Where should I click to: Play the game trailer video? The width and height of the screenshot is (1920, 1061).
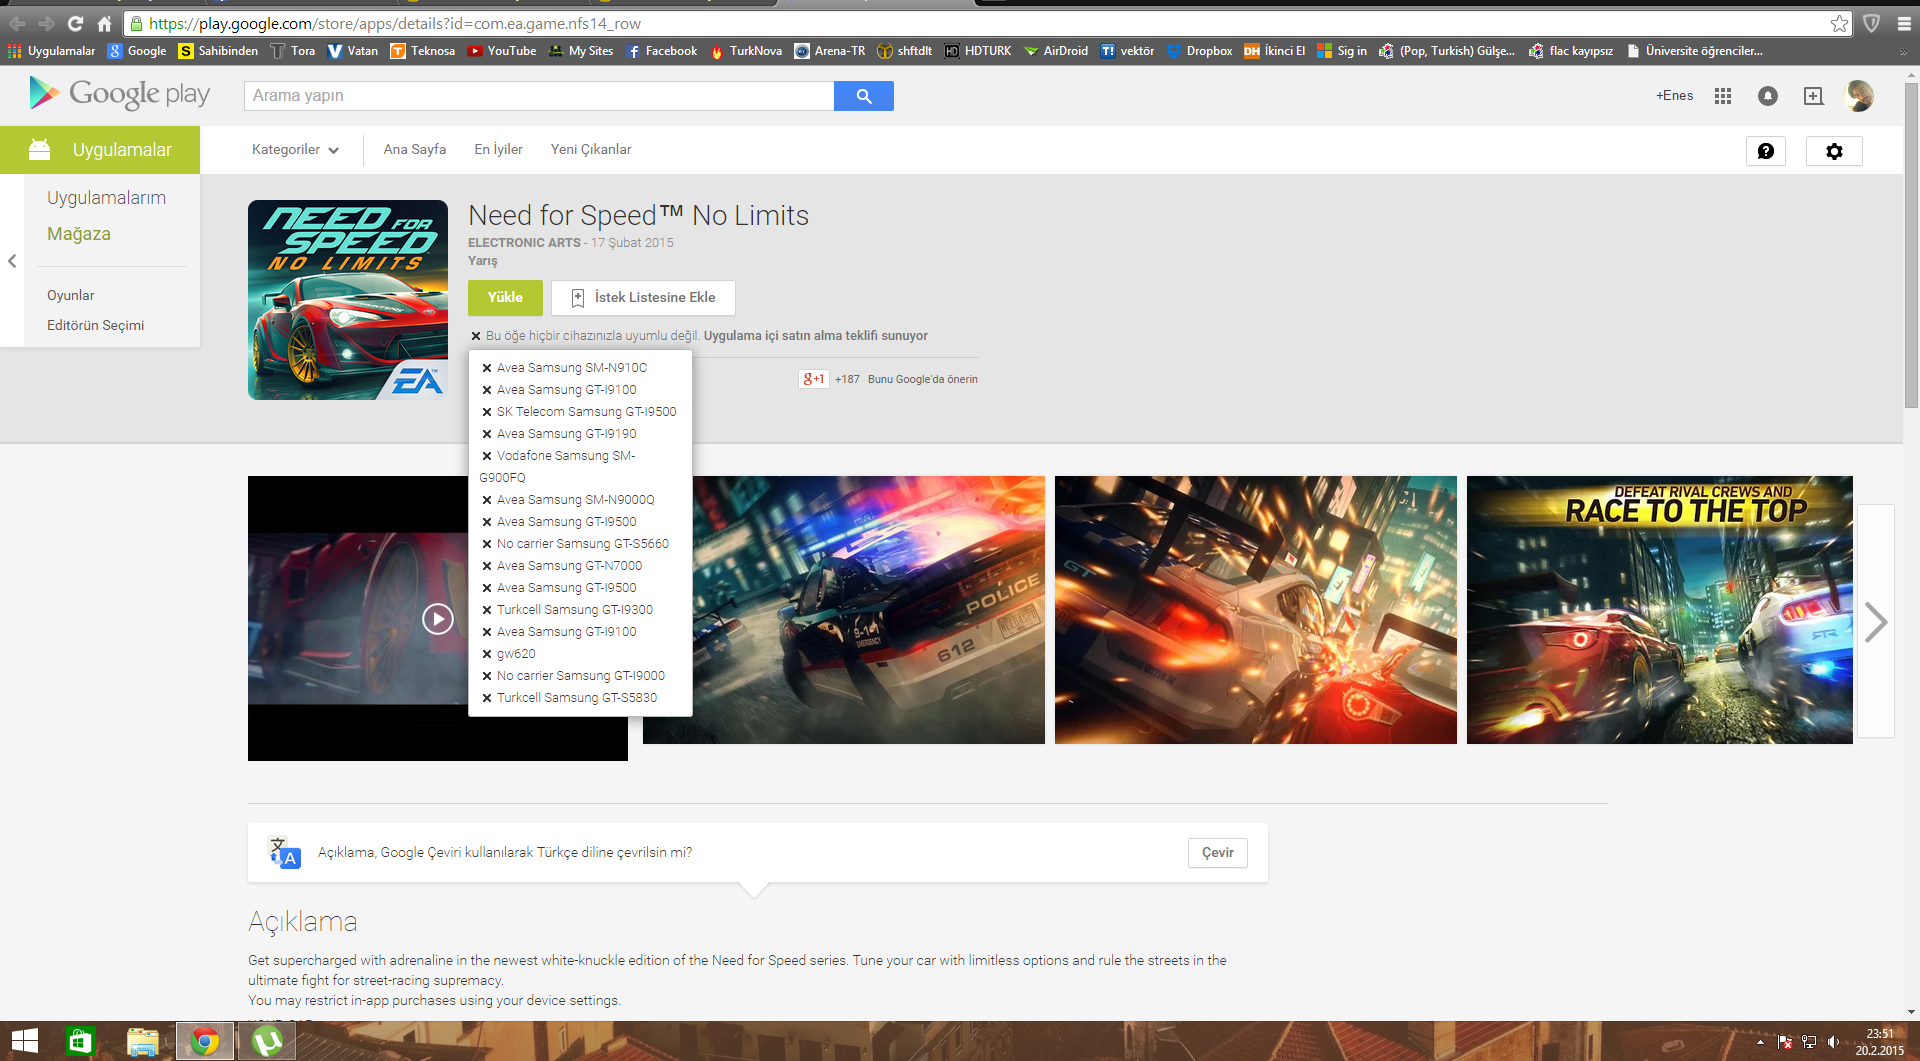click(437, 619)
